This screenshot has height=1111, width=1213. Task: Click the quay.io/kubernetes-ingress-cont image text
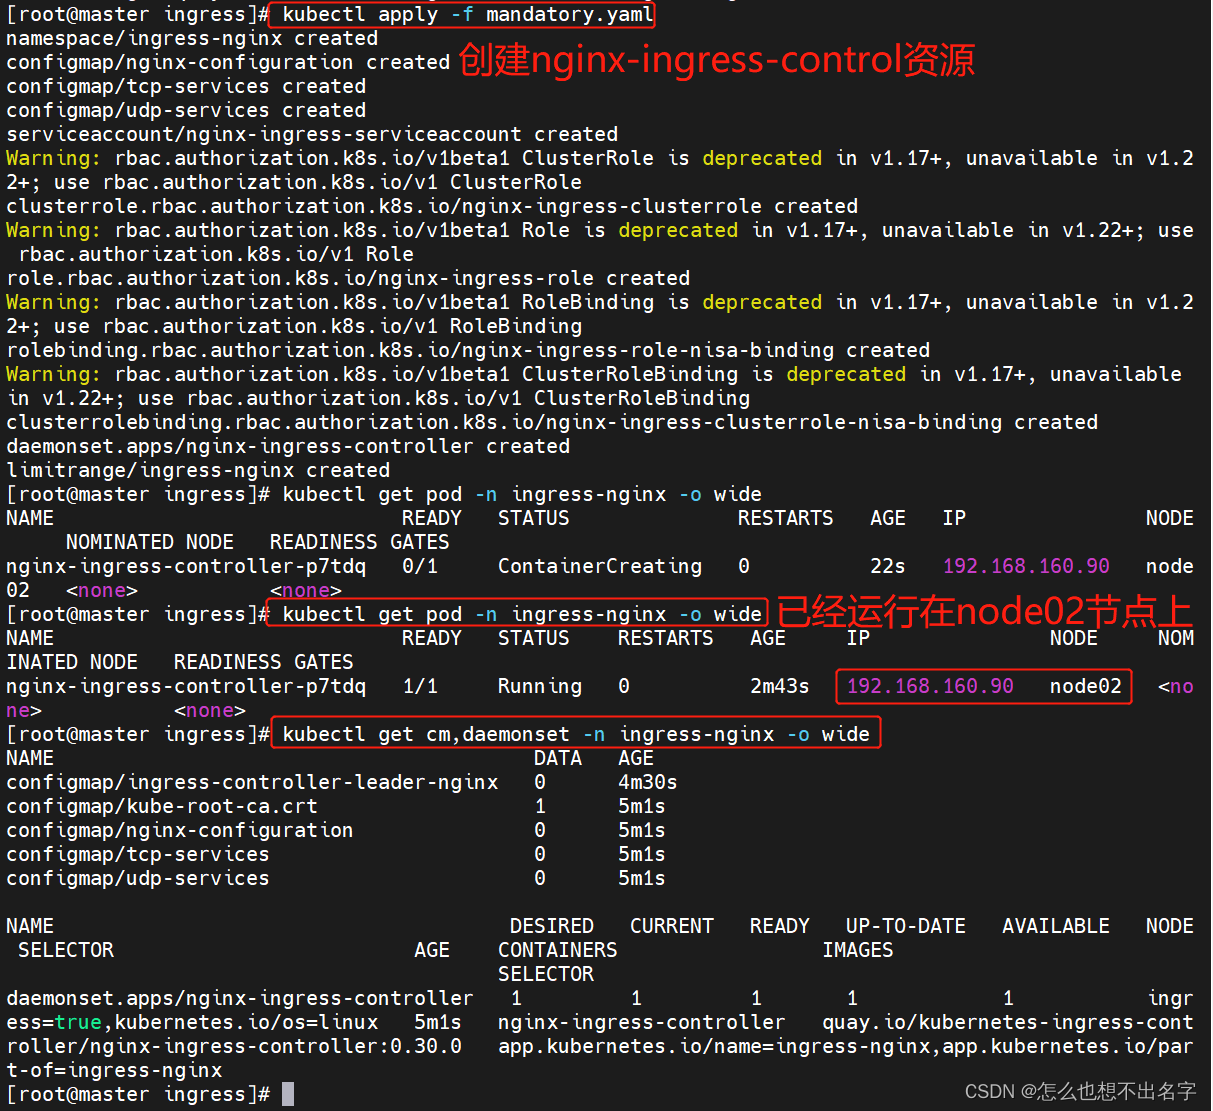point(1008,1022)
